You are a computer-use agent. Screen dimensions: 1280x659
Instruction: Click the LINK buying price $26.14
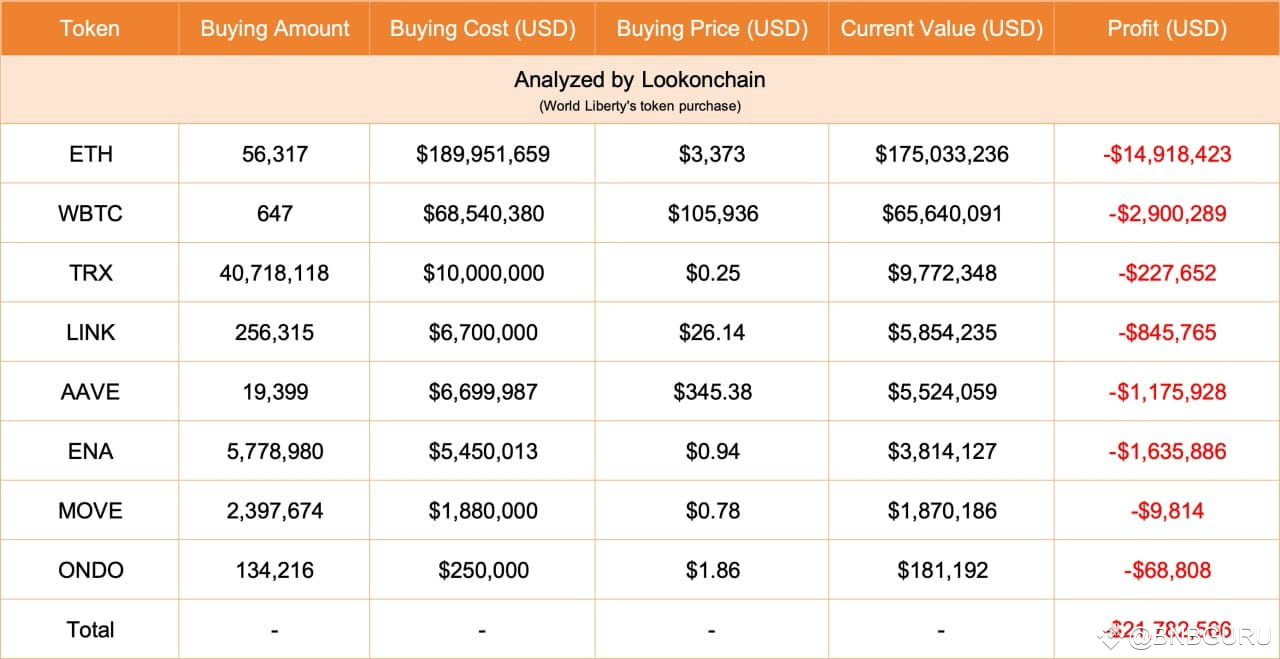point(712,332)
